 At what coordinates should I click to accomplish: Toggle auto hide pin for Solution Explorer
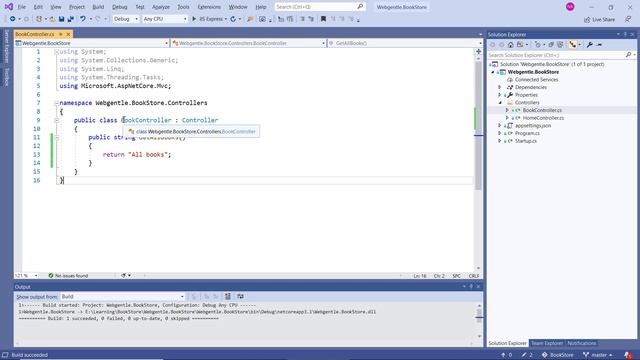point(625,34)
